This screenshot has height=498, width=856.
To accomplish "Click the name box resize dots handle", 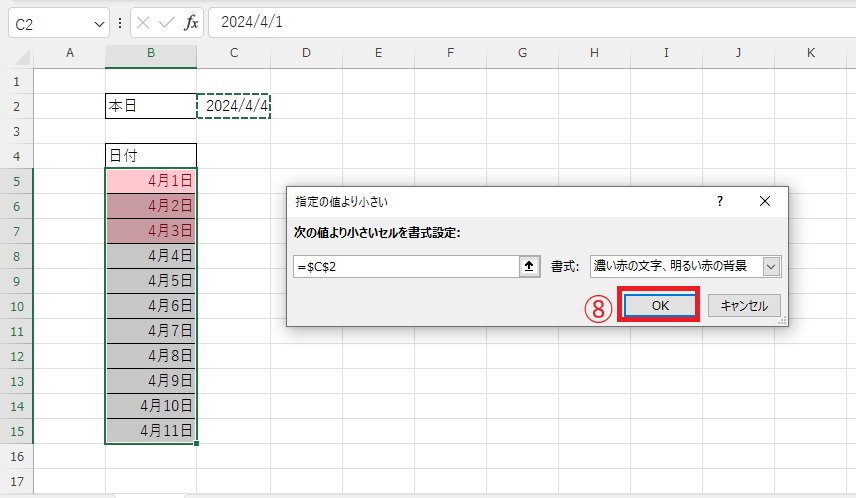I will pyautogui.click(x=120, y=23).
